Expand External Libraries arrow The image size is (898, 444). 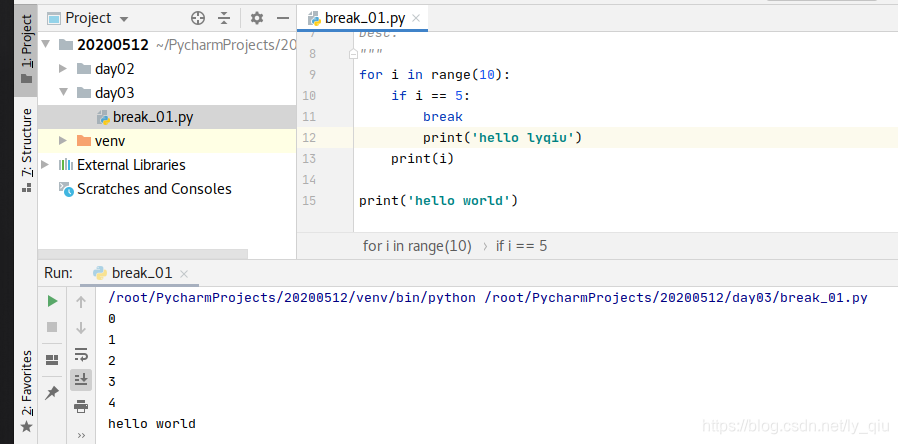coord(46,164)
